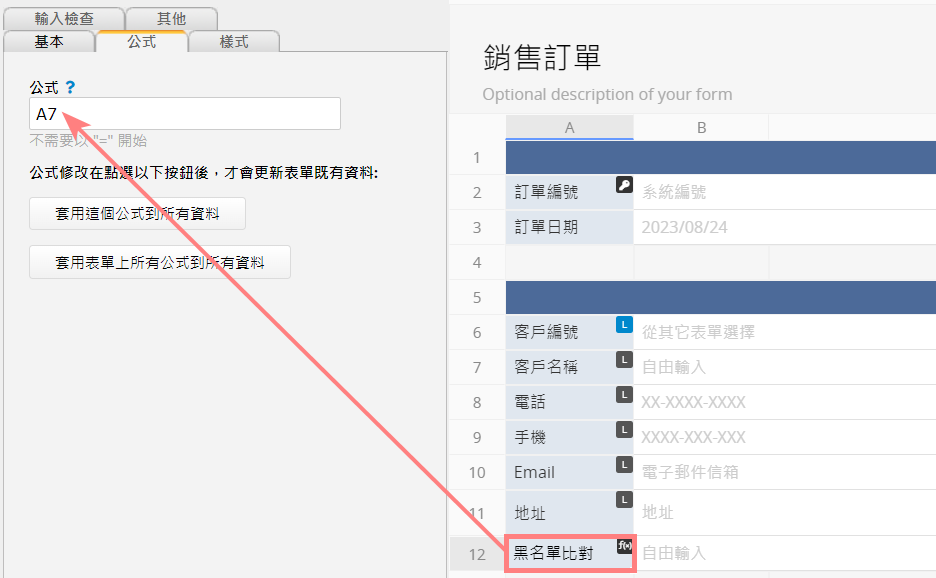Select column header A
The image size is (936, 578).
point(569,127)
